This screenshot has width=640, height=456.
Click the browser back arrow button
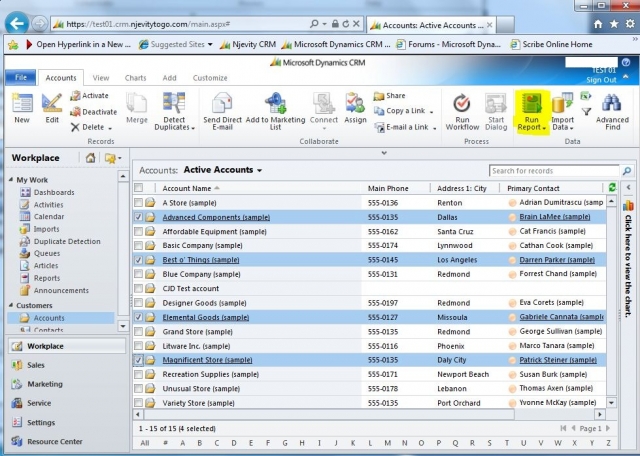17,23
